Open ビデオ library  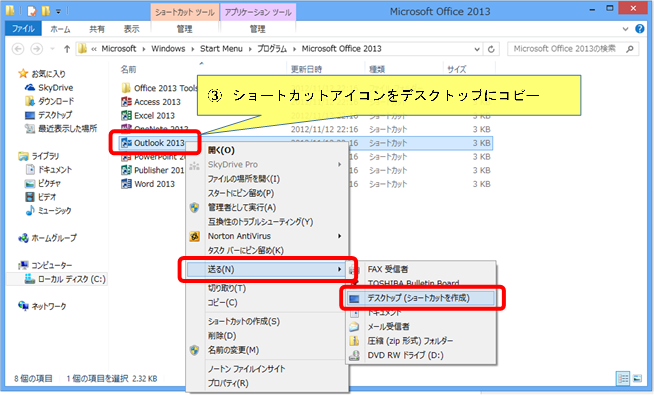tap(47, 197)
